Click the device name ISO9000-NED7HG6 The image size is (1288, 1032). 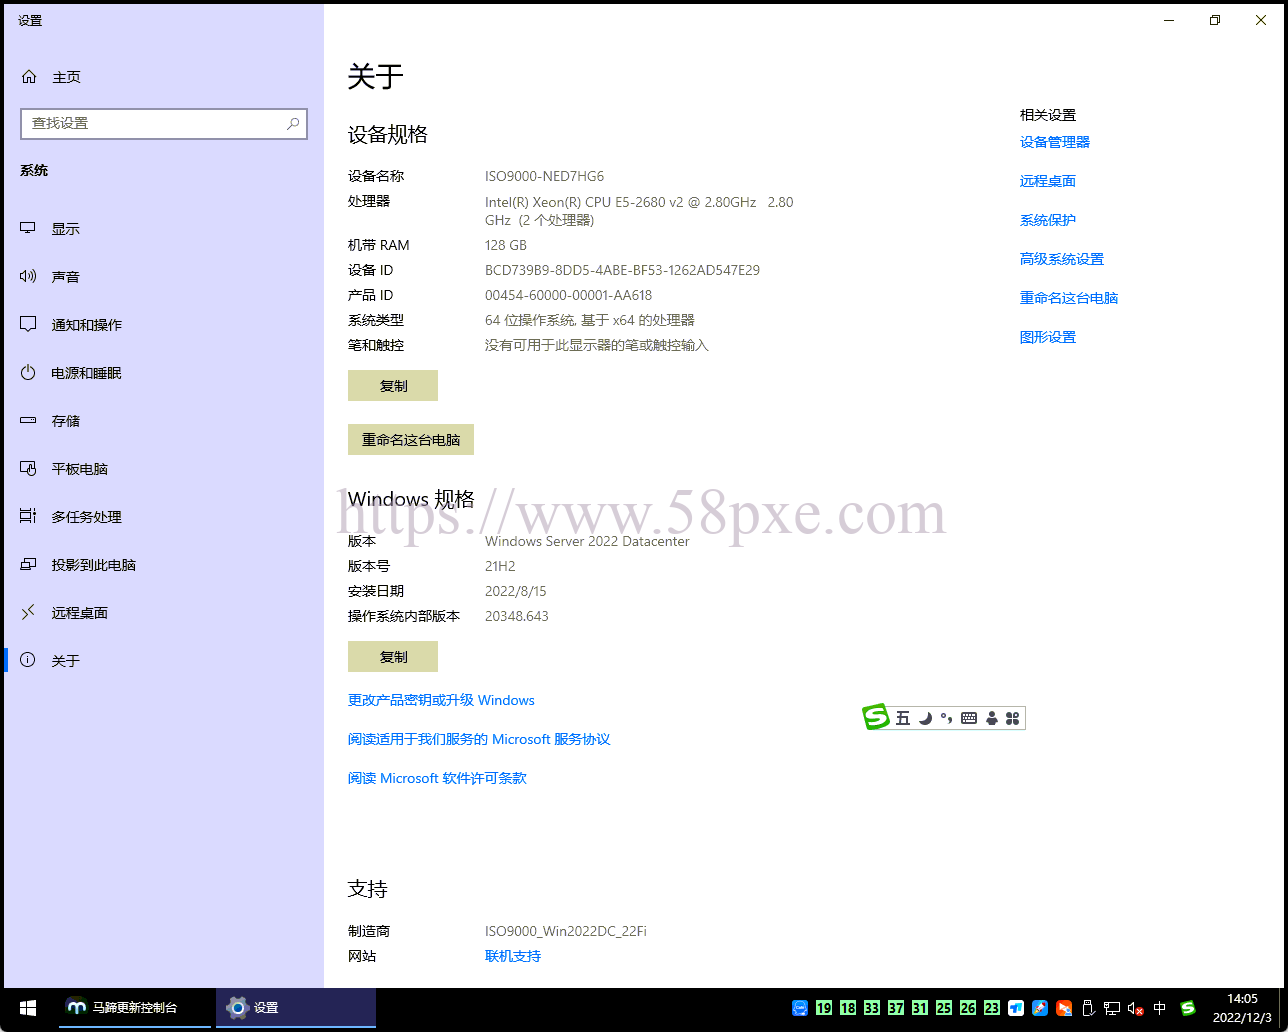[x=544, y=176]
